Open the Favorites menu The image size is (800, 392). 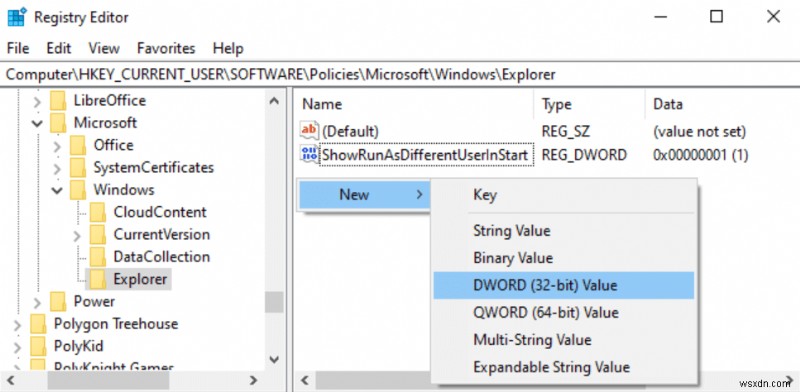tap(166, 48)
